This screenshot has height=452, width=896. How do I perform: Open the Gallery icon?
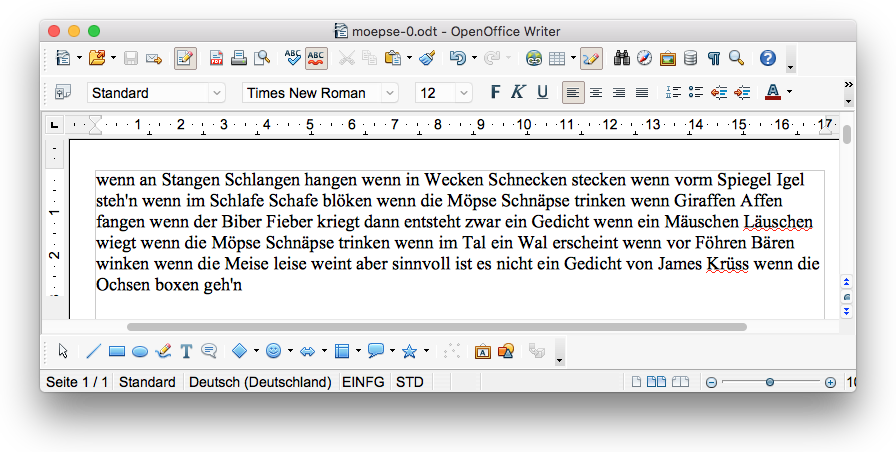[667, 58]
